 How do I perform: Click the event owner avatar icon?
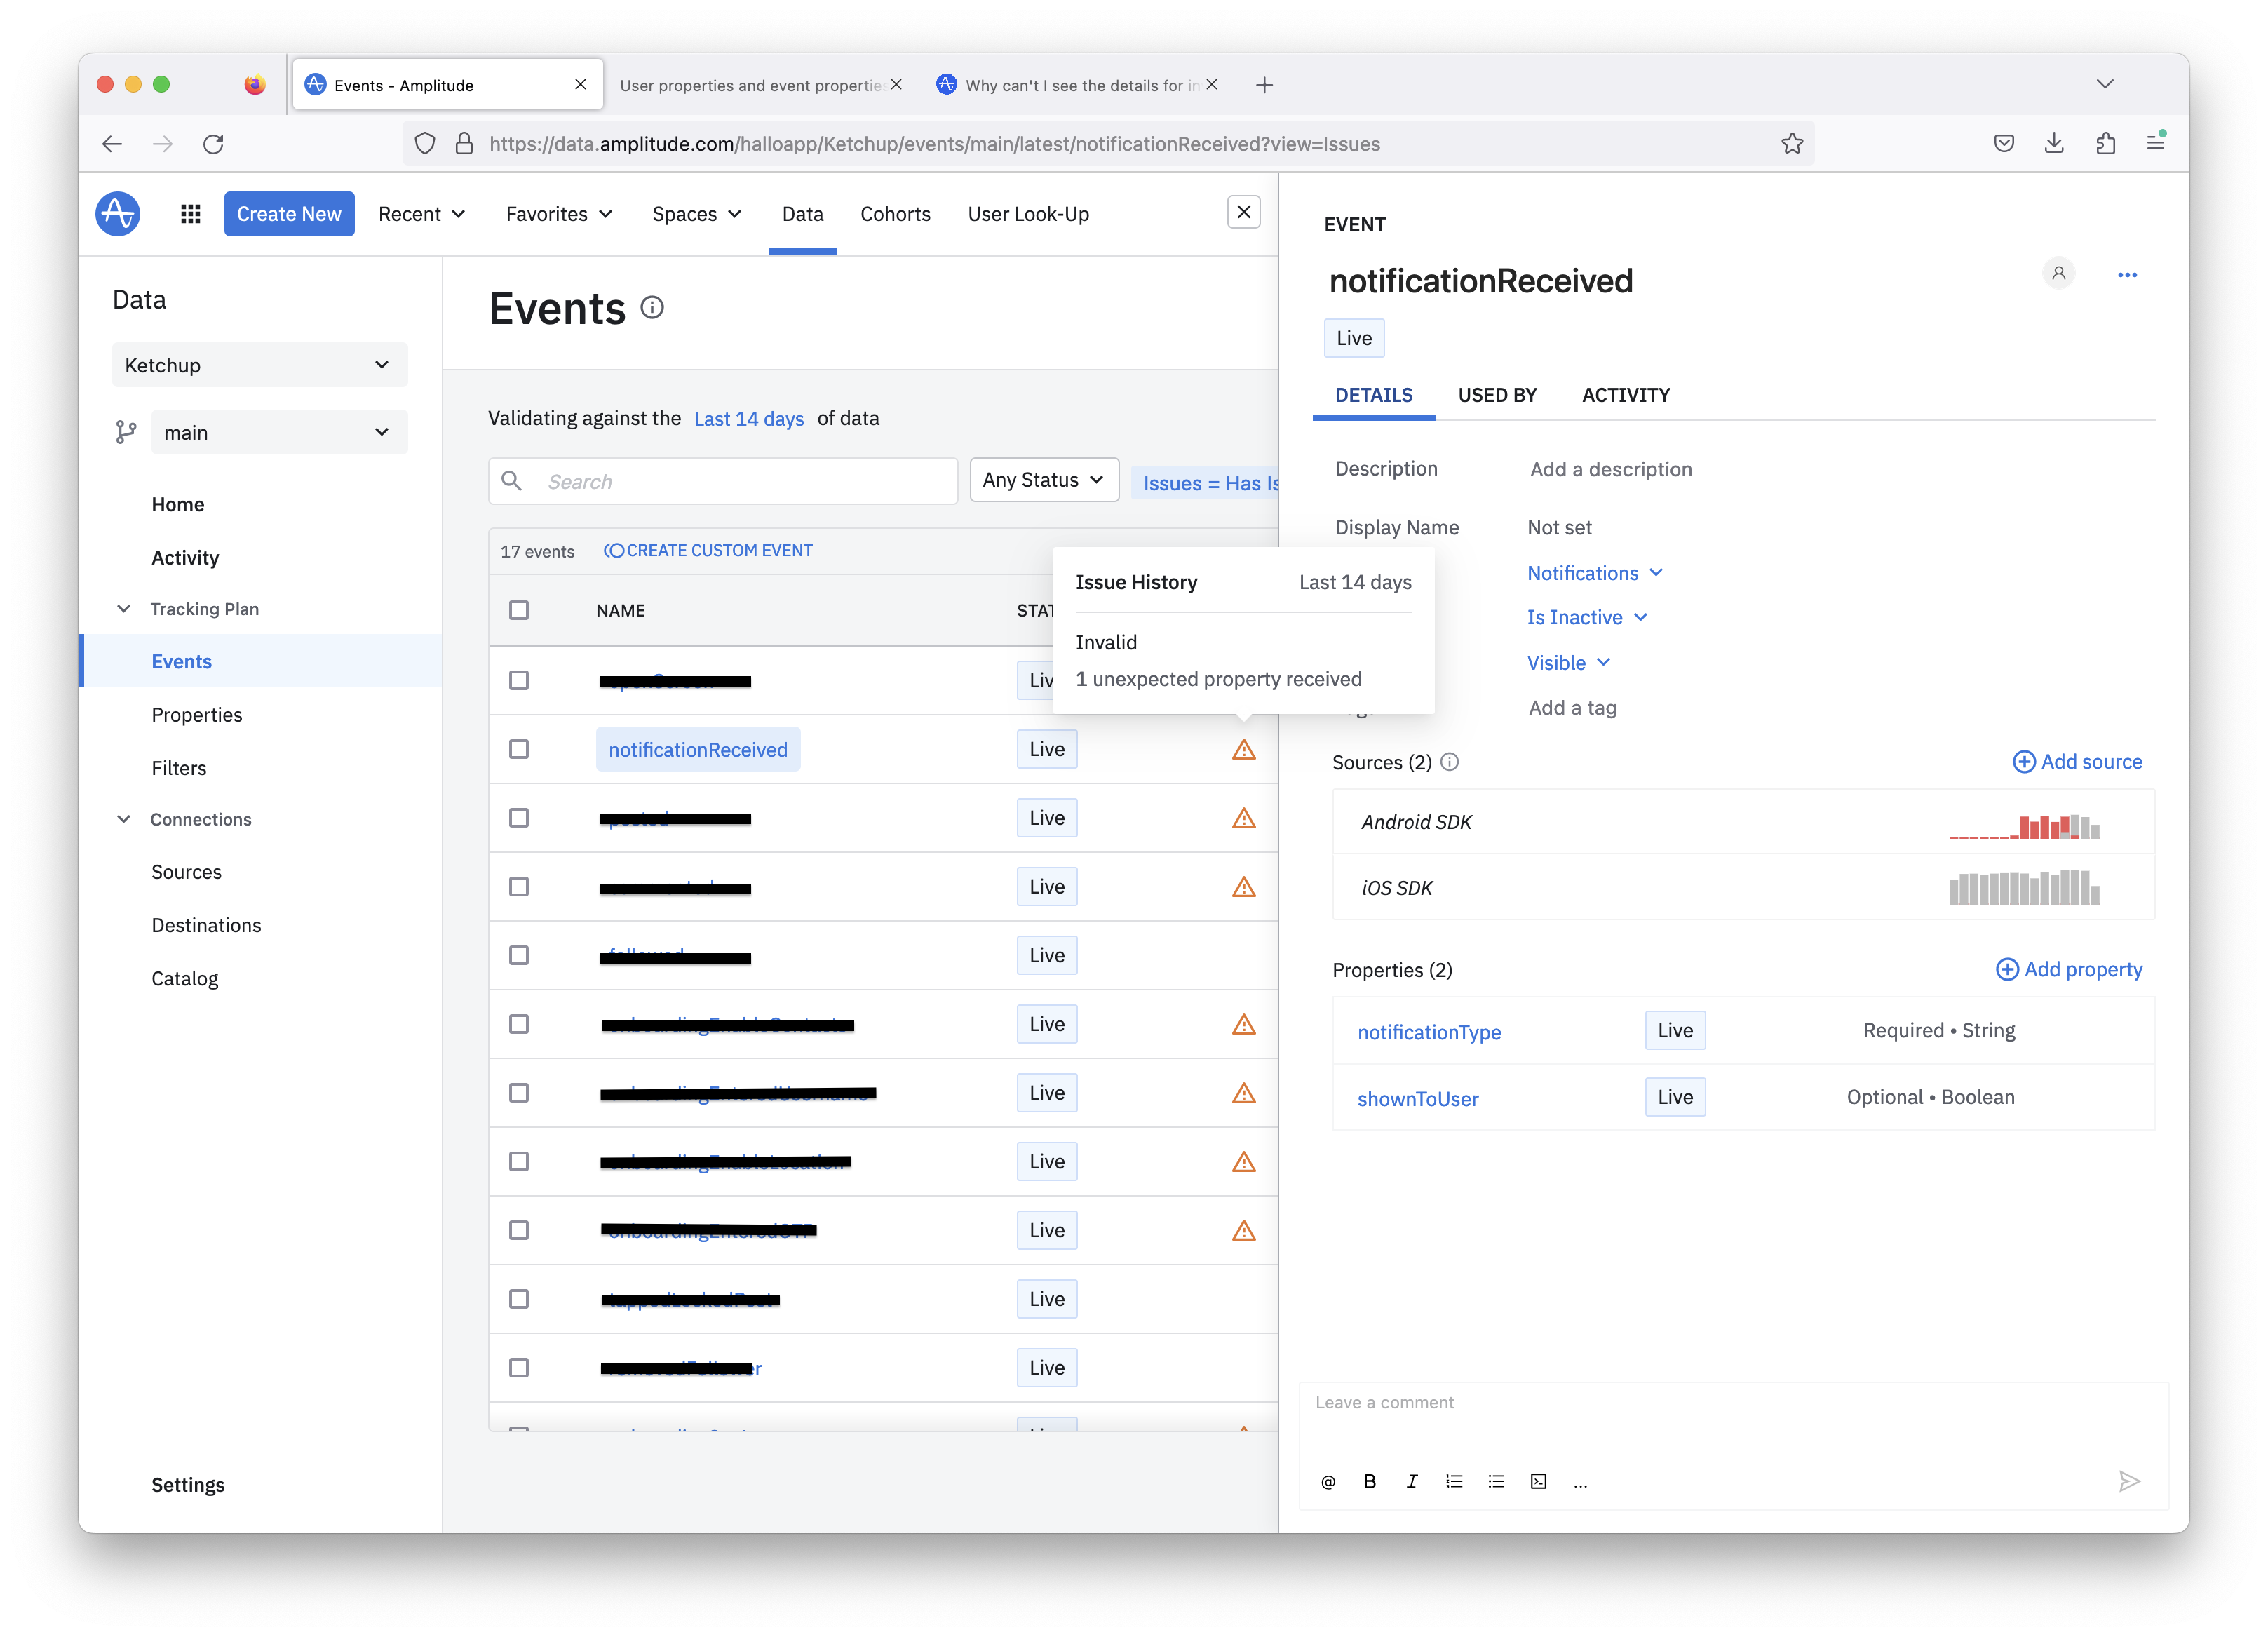pos(2058,273)
